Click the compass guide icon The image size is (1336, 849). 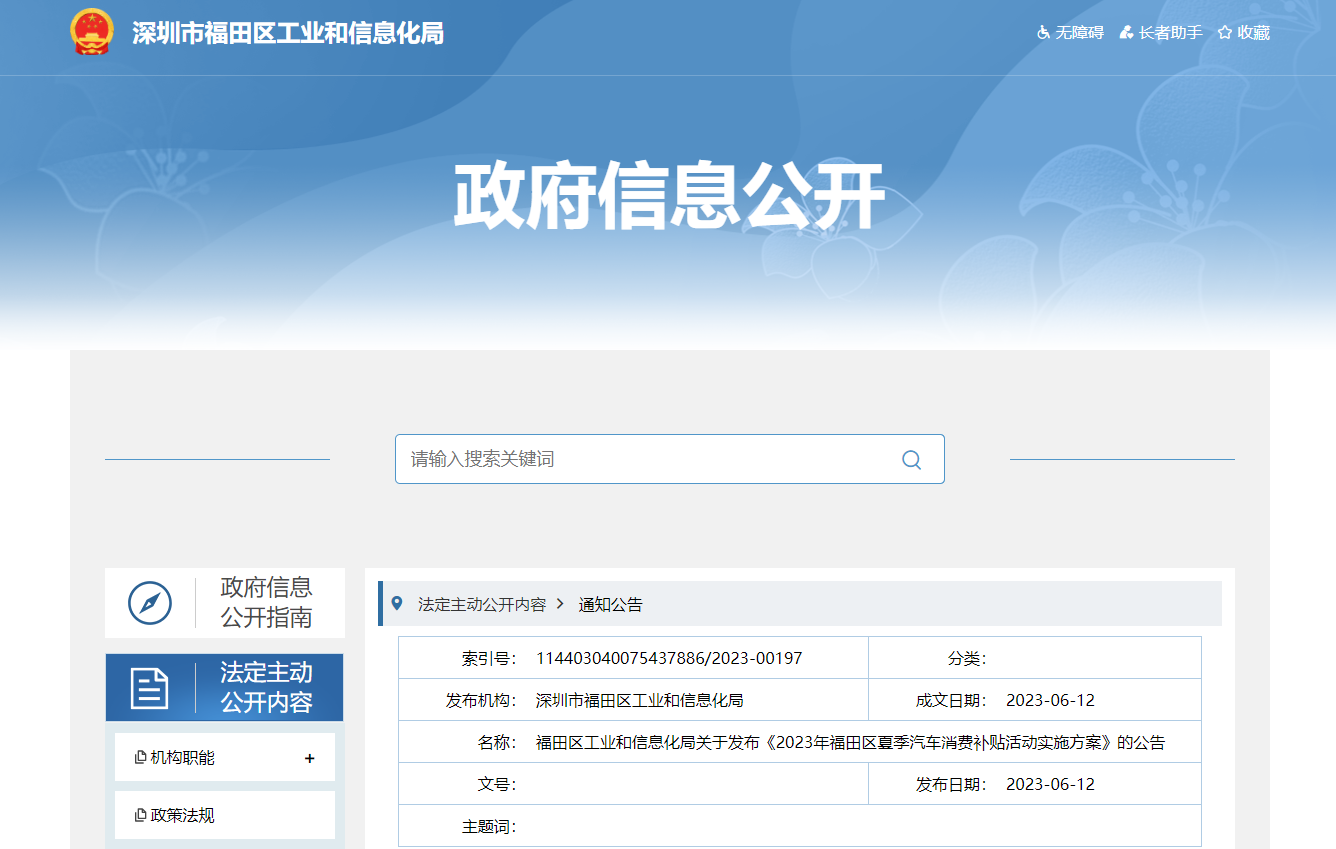pyautogui.click(x=150, y=603)
